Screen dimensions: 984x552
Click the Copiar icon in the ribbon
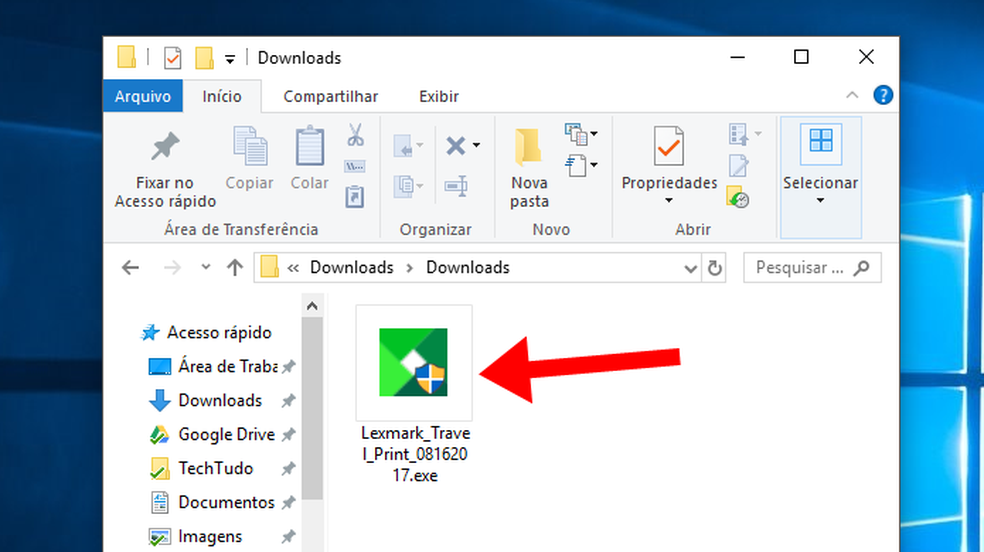click(x=249, y=148)
